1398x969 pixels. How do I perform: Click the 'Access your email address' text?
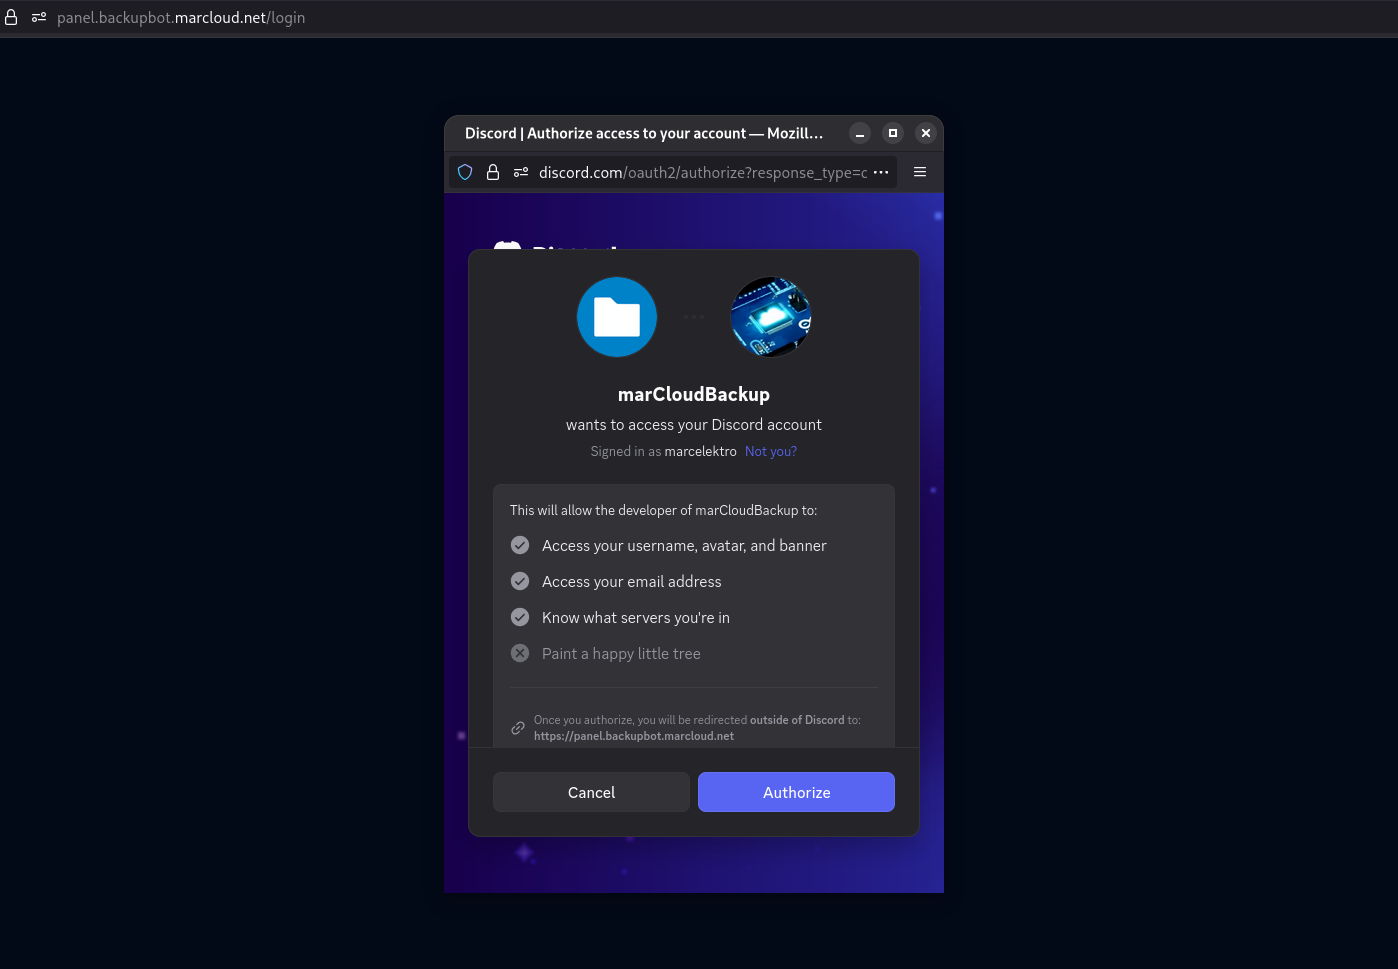631,582
